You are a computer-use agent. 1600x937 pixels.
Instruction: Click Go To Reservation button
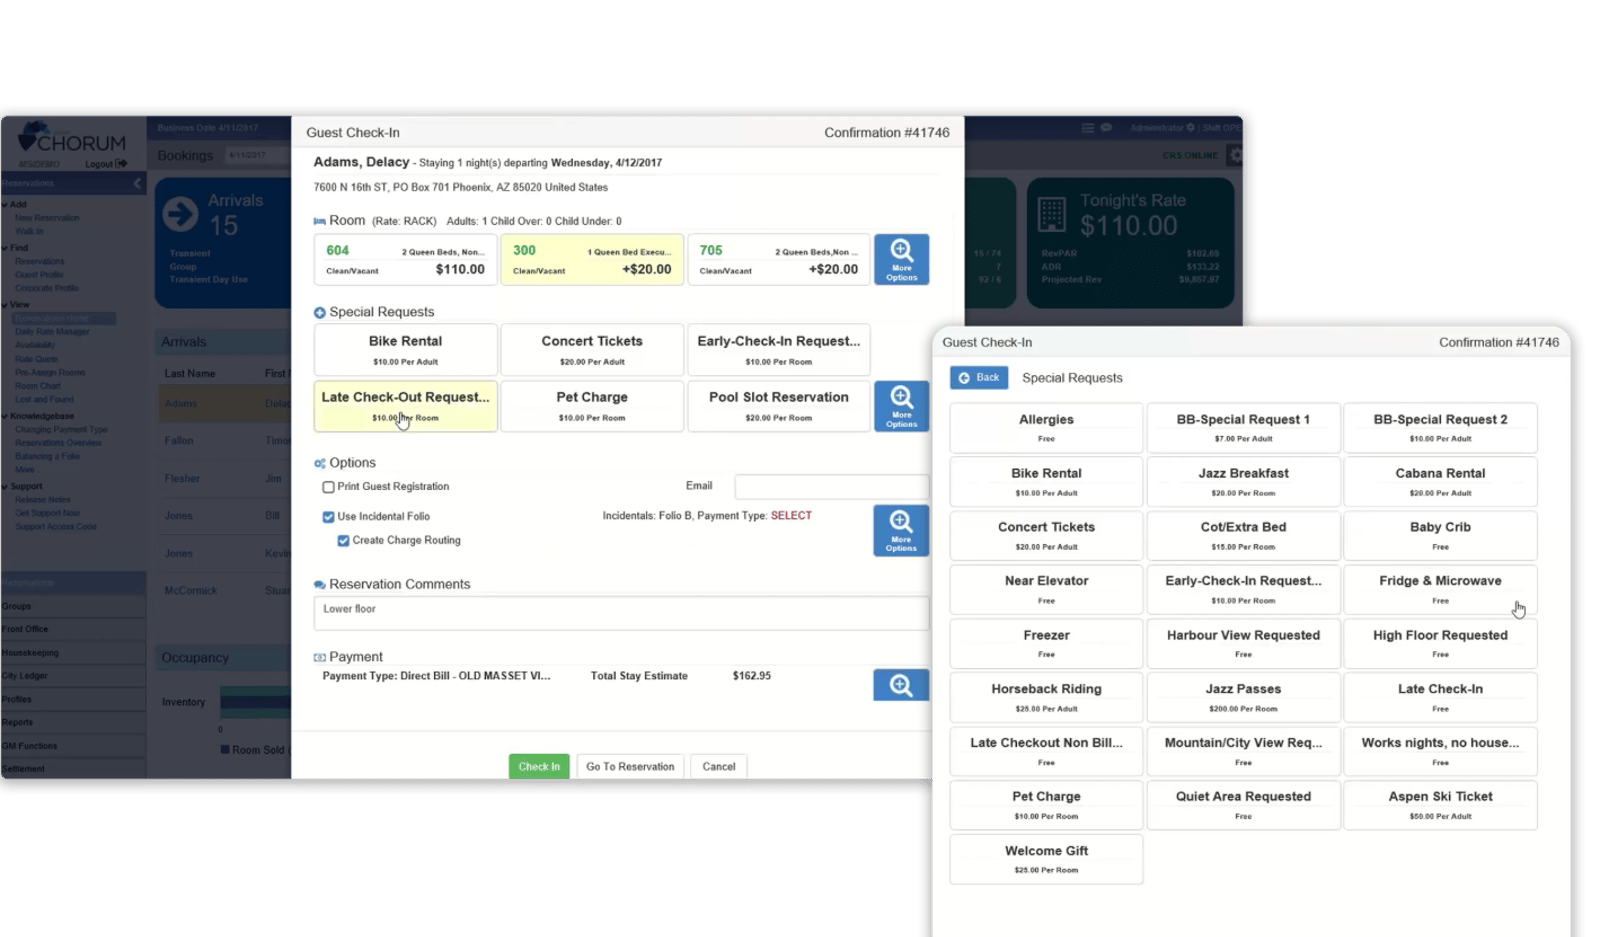pyautogui.click(x=630, y=766)
